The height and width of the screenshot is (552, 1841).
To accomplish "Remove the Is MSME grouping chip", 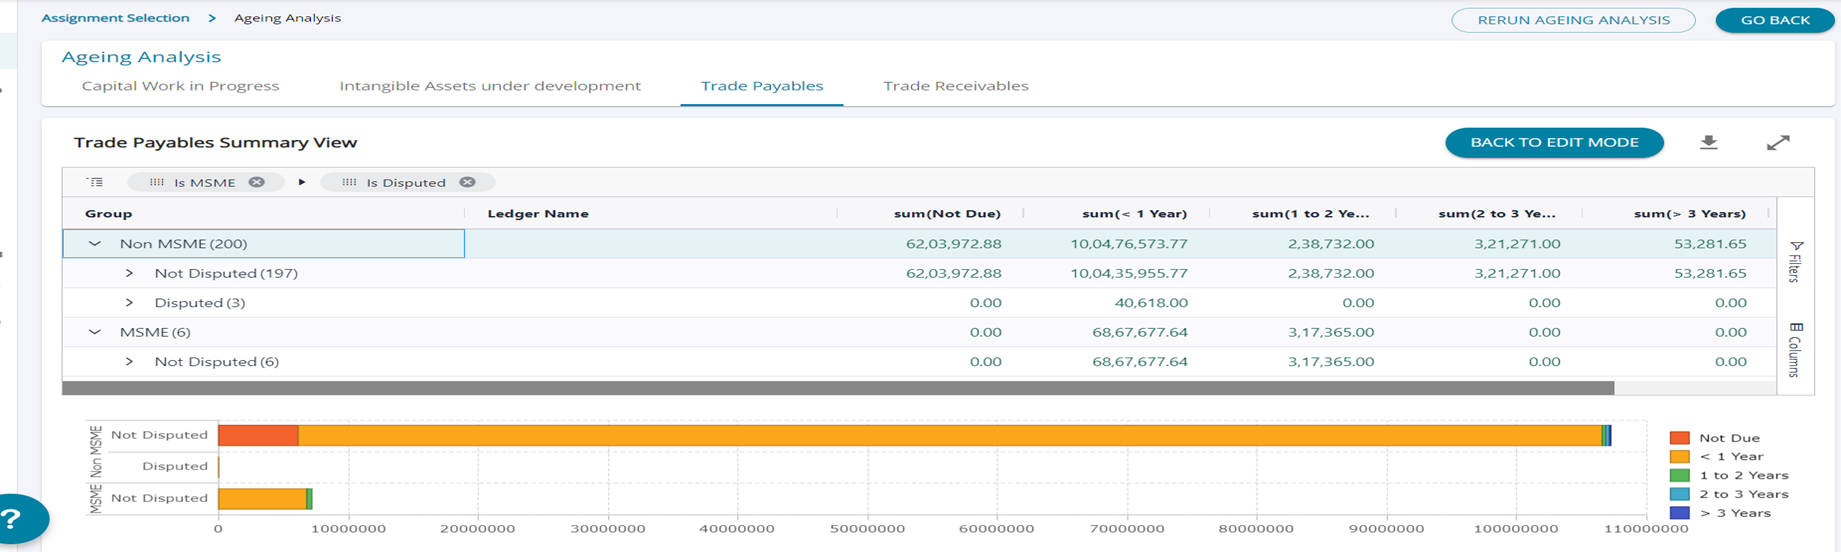I will click(257, 182).
